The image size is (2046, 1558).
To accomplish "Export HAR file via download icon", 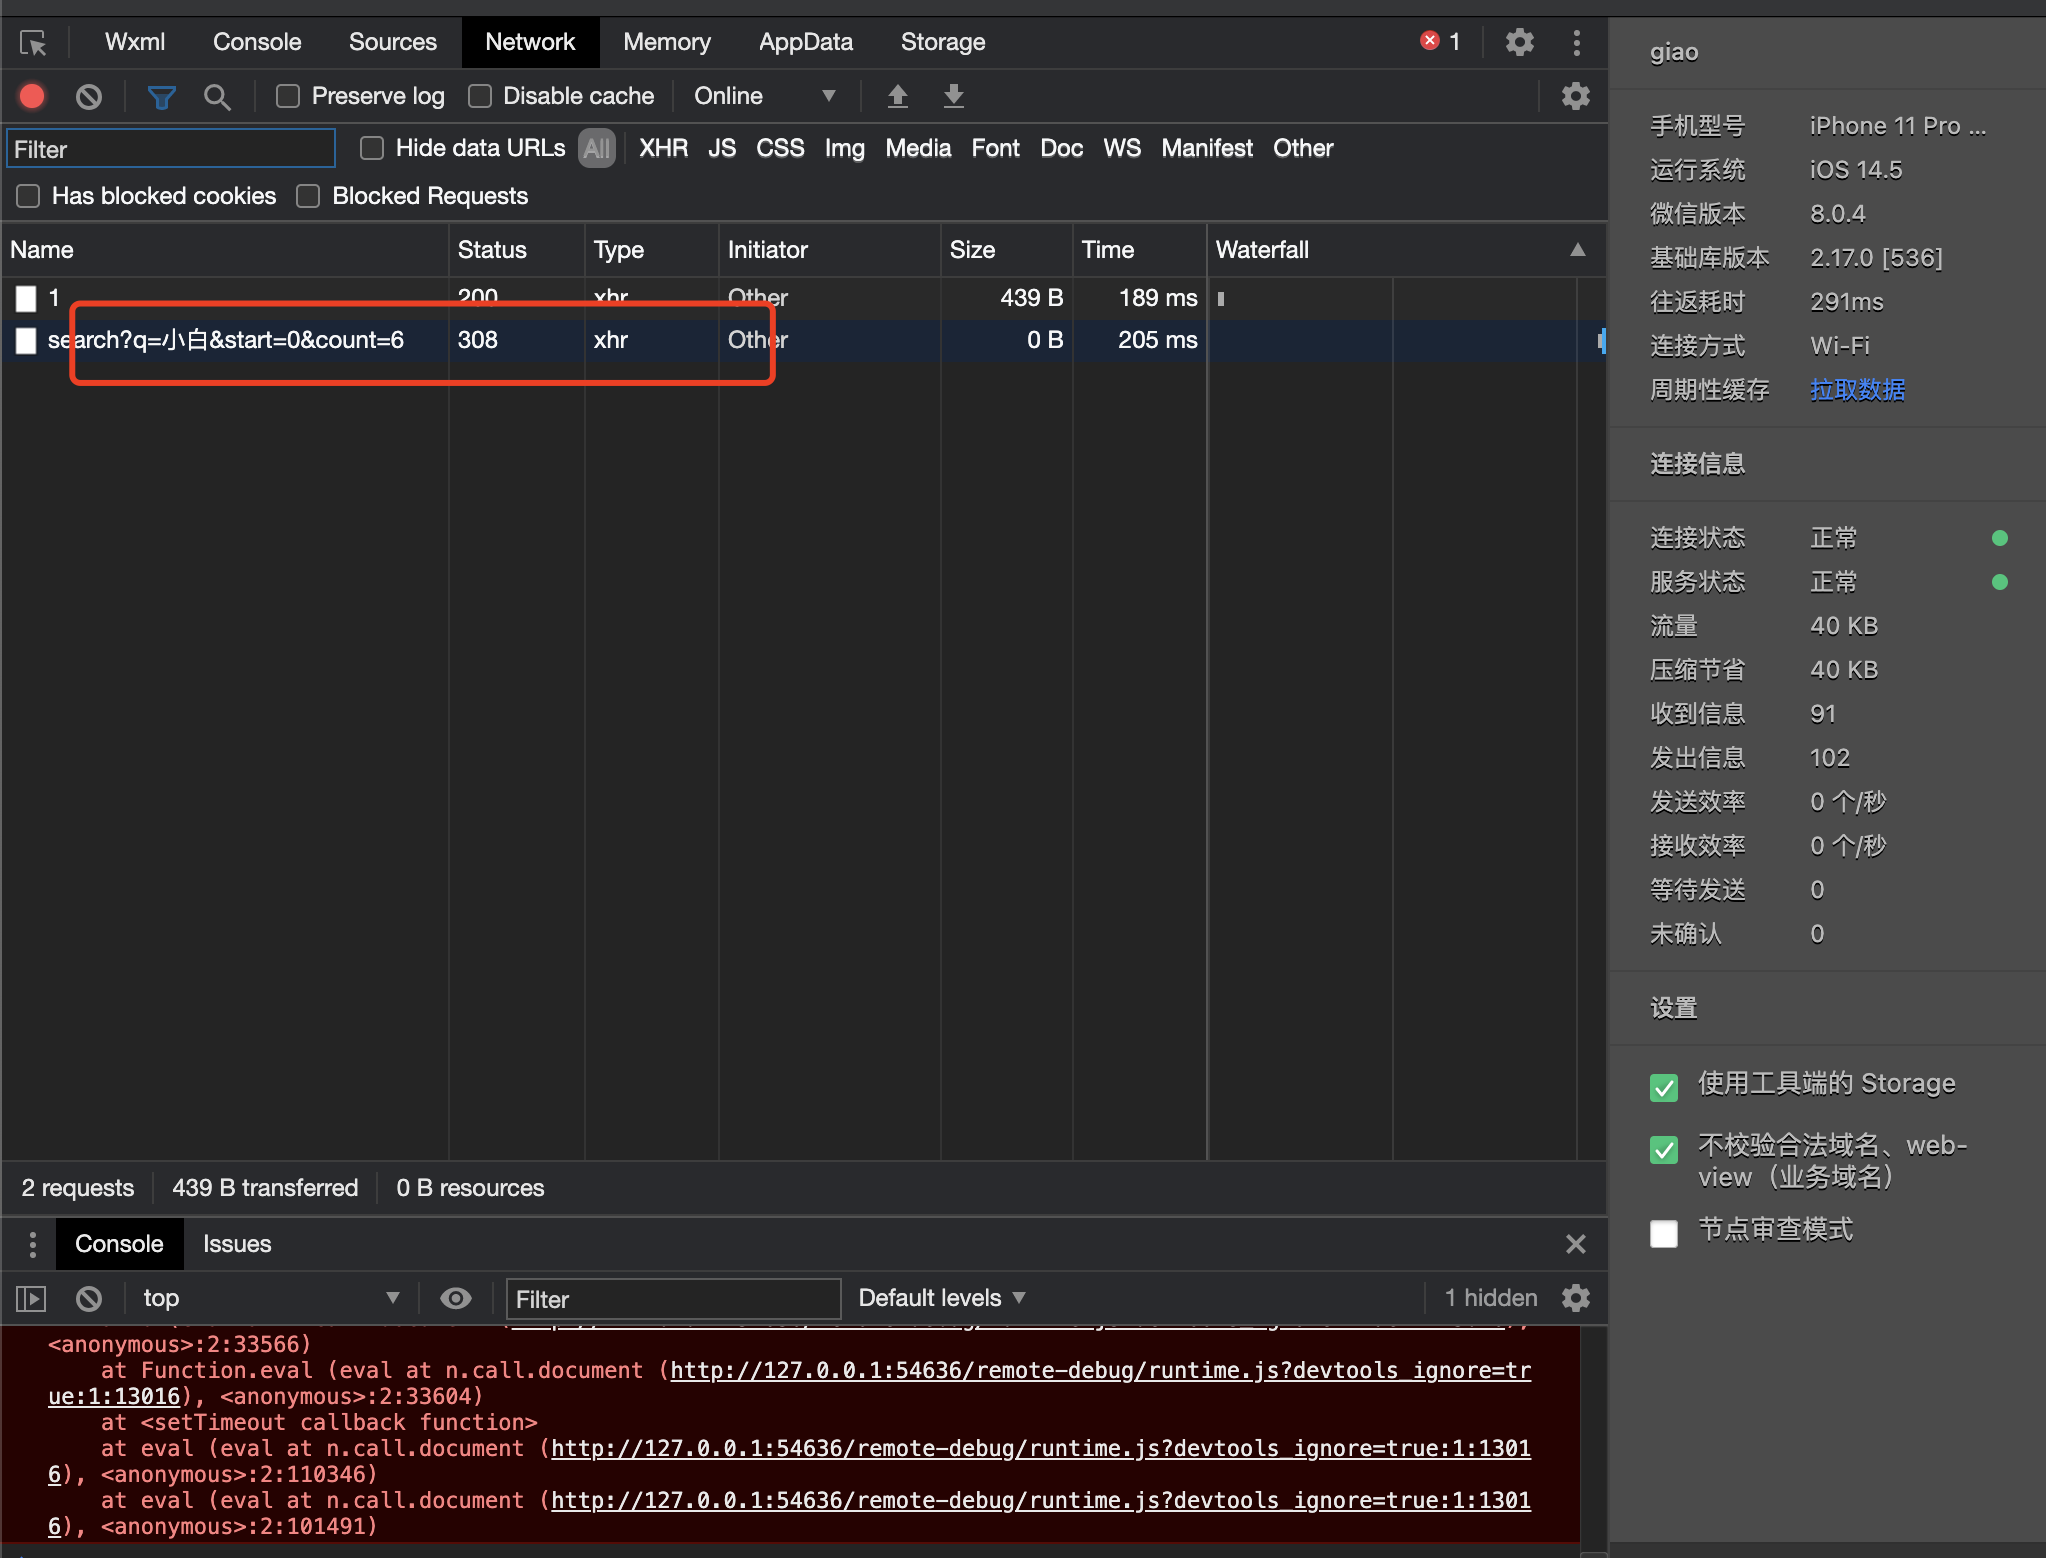I will click(953, 96).
